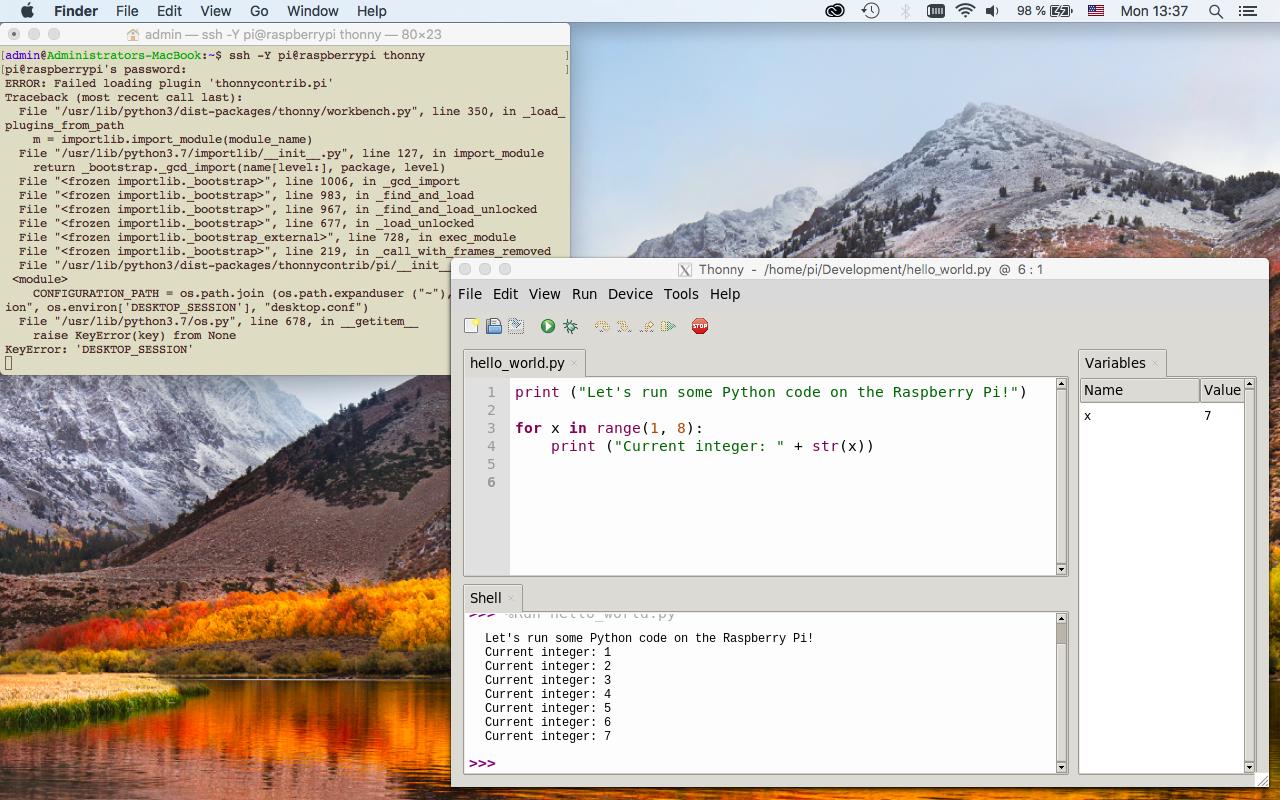
Task: Click the clock showing Mon 13:37
Action: (x=1154, y=11)
